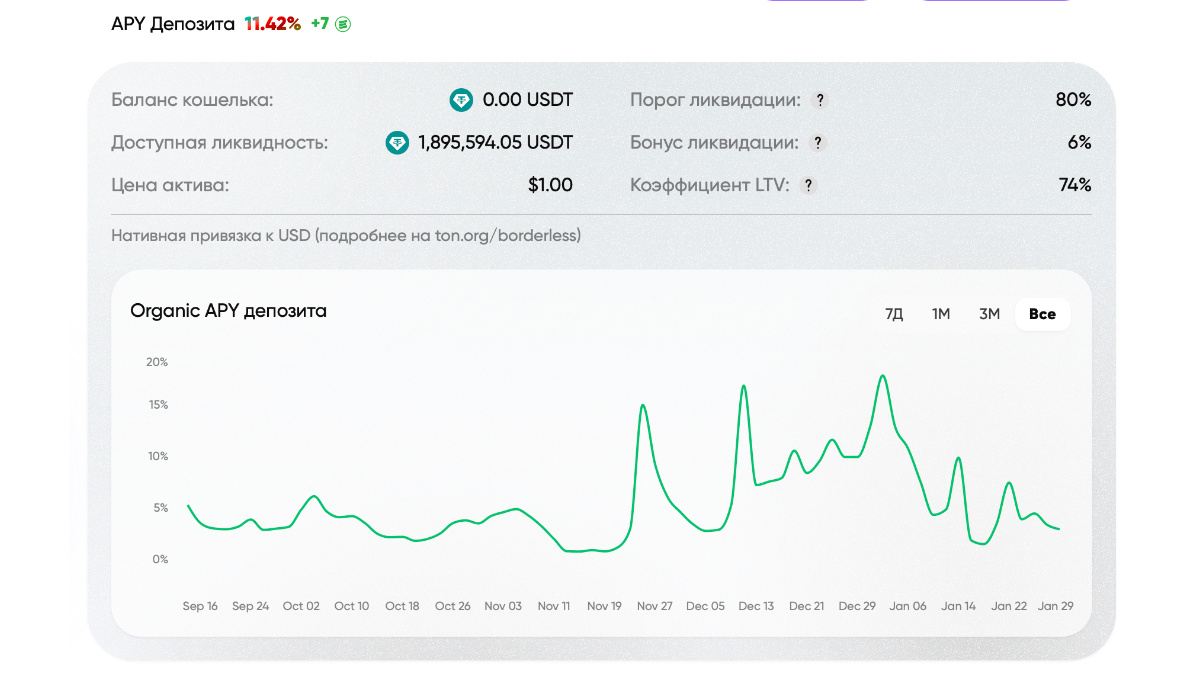This screenshot has height=675, width=1200.
Task: Click the 11.42% deposit APY value
Action: (273, 24)
